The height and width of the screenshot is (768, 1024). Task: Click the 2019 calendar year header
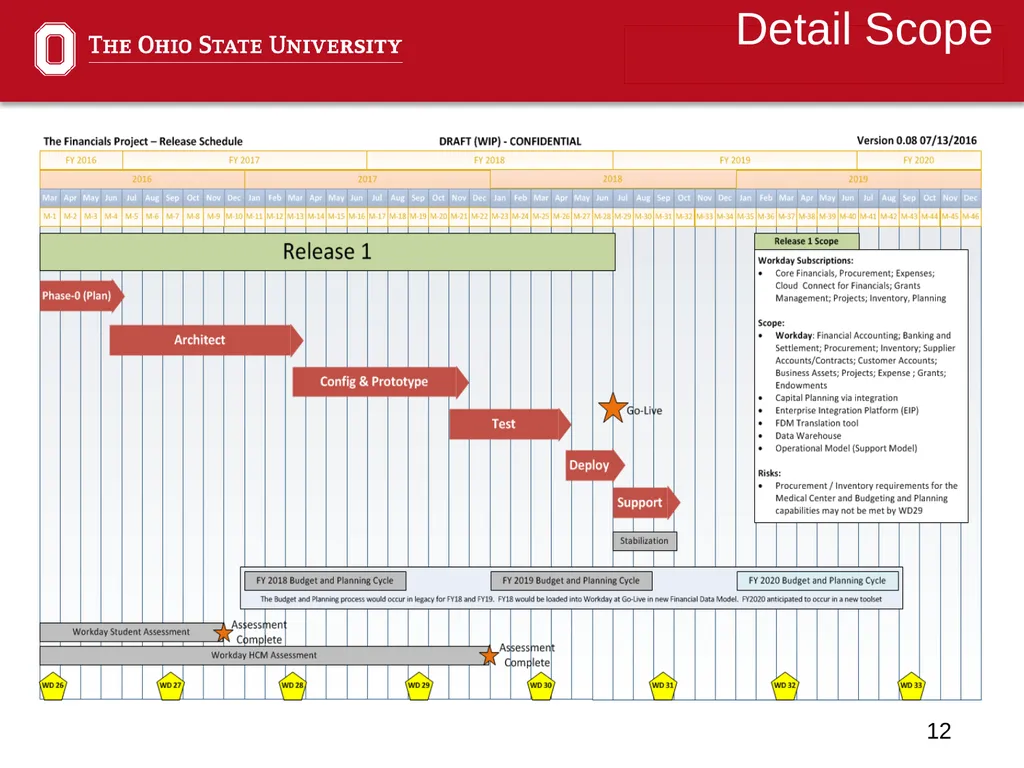[x=858, y=179]
